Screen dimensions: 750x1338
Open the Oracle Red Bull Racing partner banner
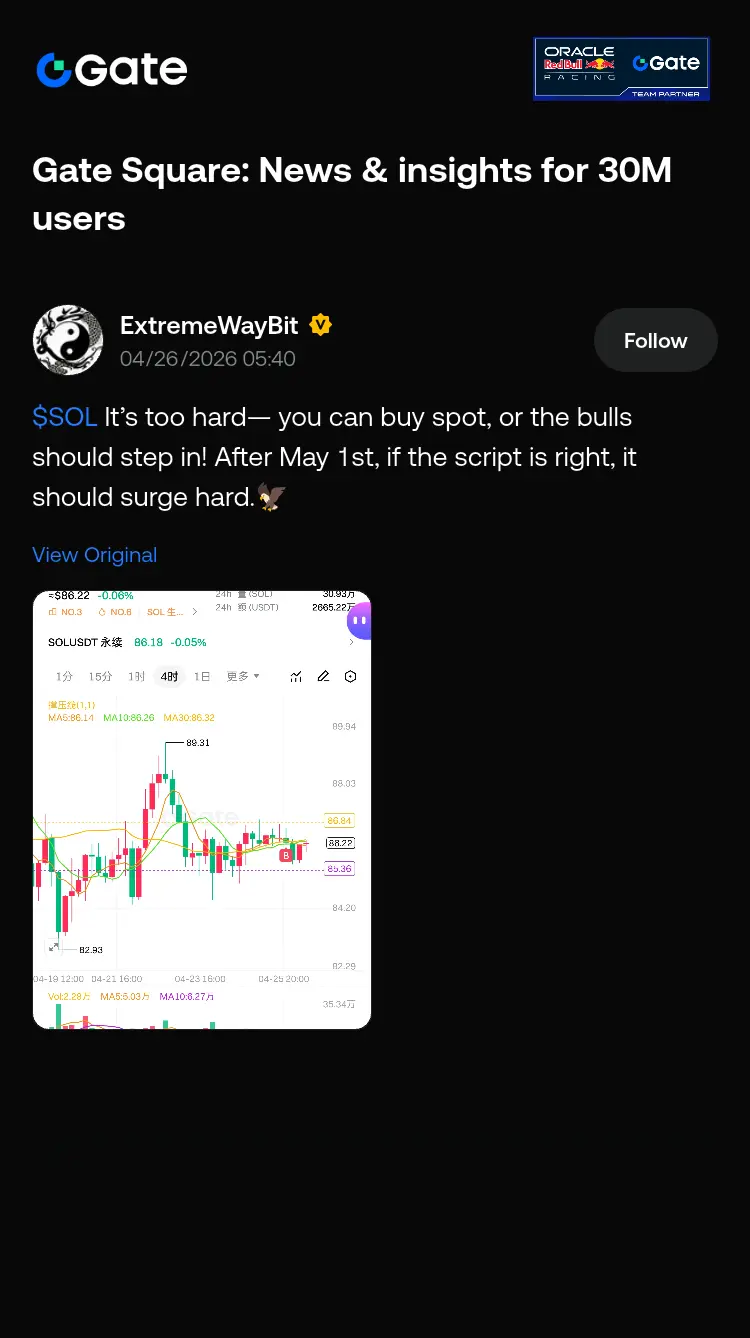[621, 69]
